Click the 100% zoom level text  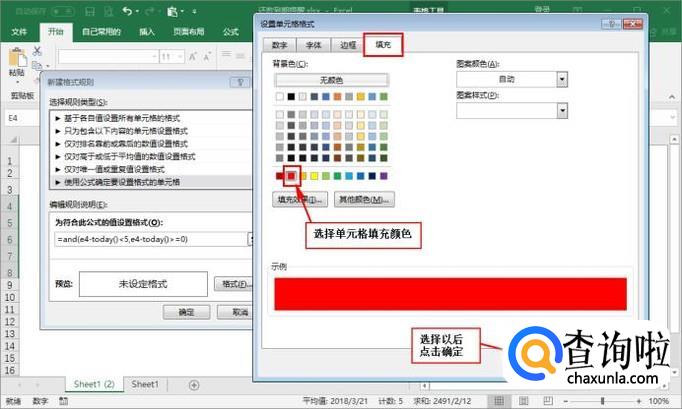[x=659, y=401]
